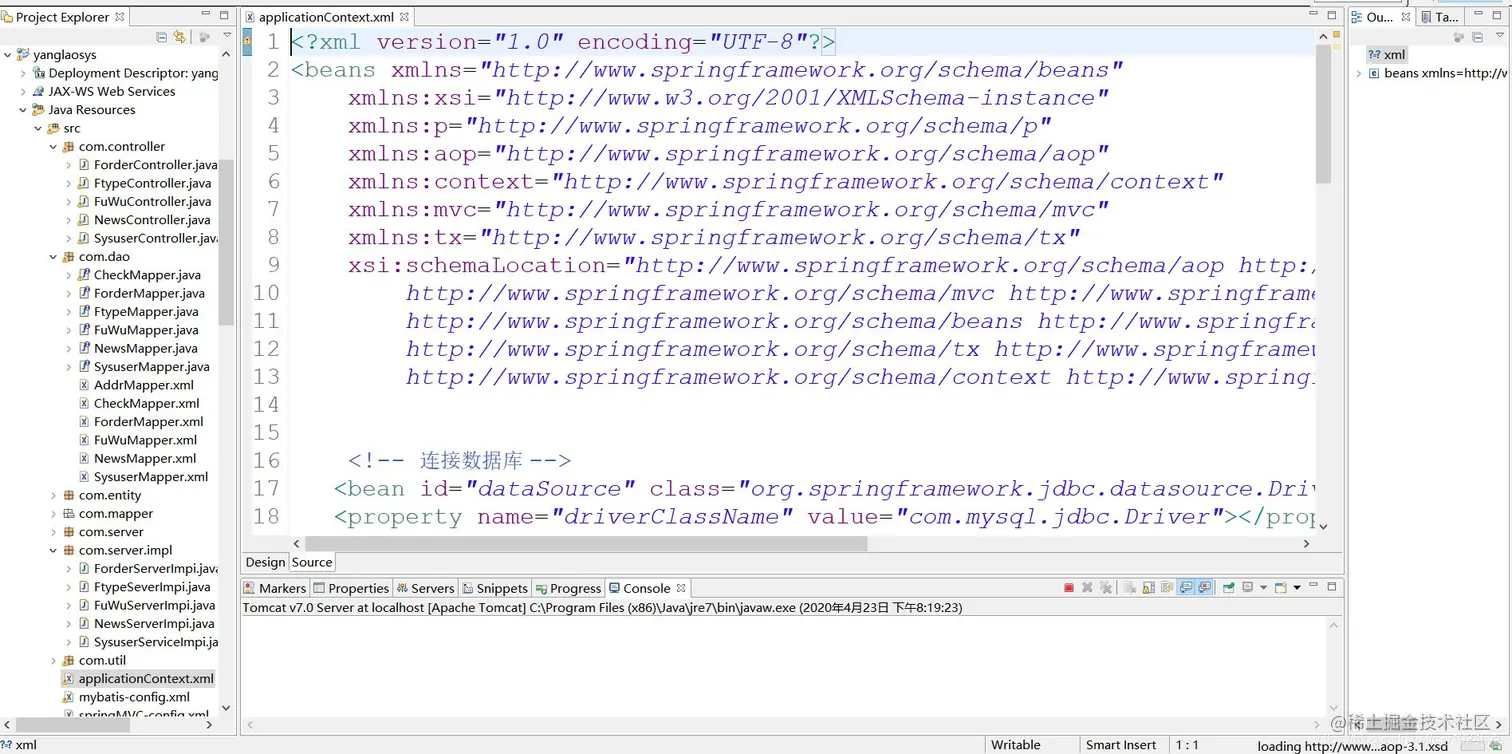This screenshot has height=754, width=1512.
Task: Toggle Scroll Lock in Console toolbar
Action: coord(1149,588)
